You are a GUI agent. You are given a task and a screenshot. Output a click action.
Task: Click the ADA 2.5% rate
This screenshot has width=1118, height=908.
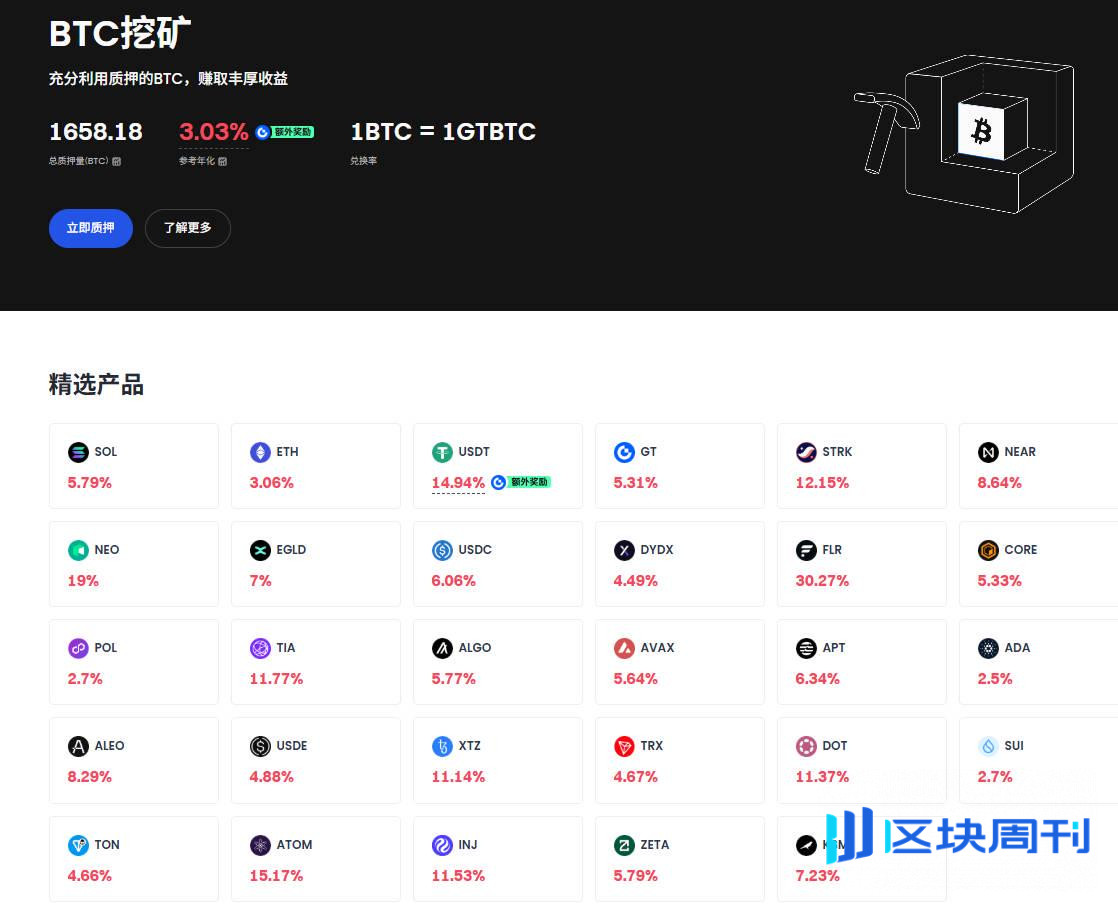[995, 679]
